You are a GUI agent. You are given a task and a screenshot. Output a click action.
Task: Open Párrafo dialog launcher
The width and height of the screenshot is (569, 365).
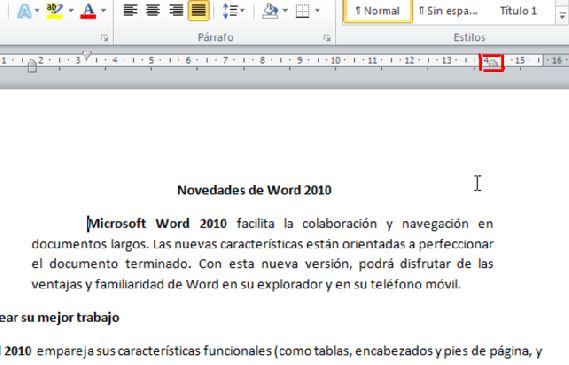point(327,38)
